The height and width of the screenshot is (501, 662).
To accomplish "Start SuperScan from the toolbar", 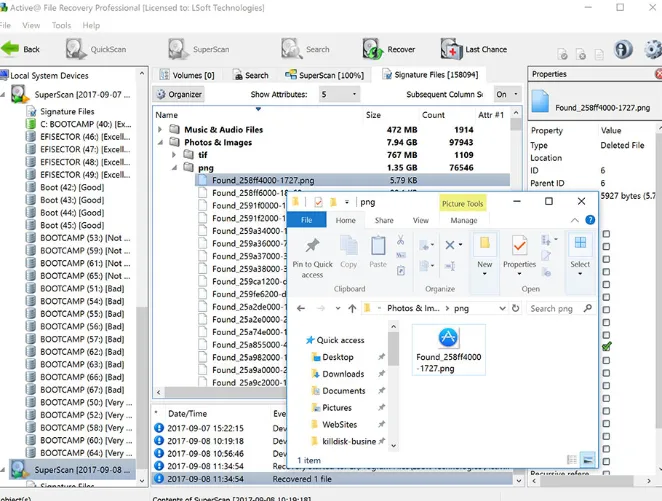I will [198, 49].
